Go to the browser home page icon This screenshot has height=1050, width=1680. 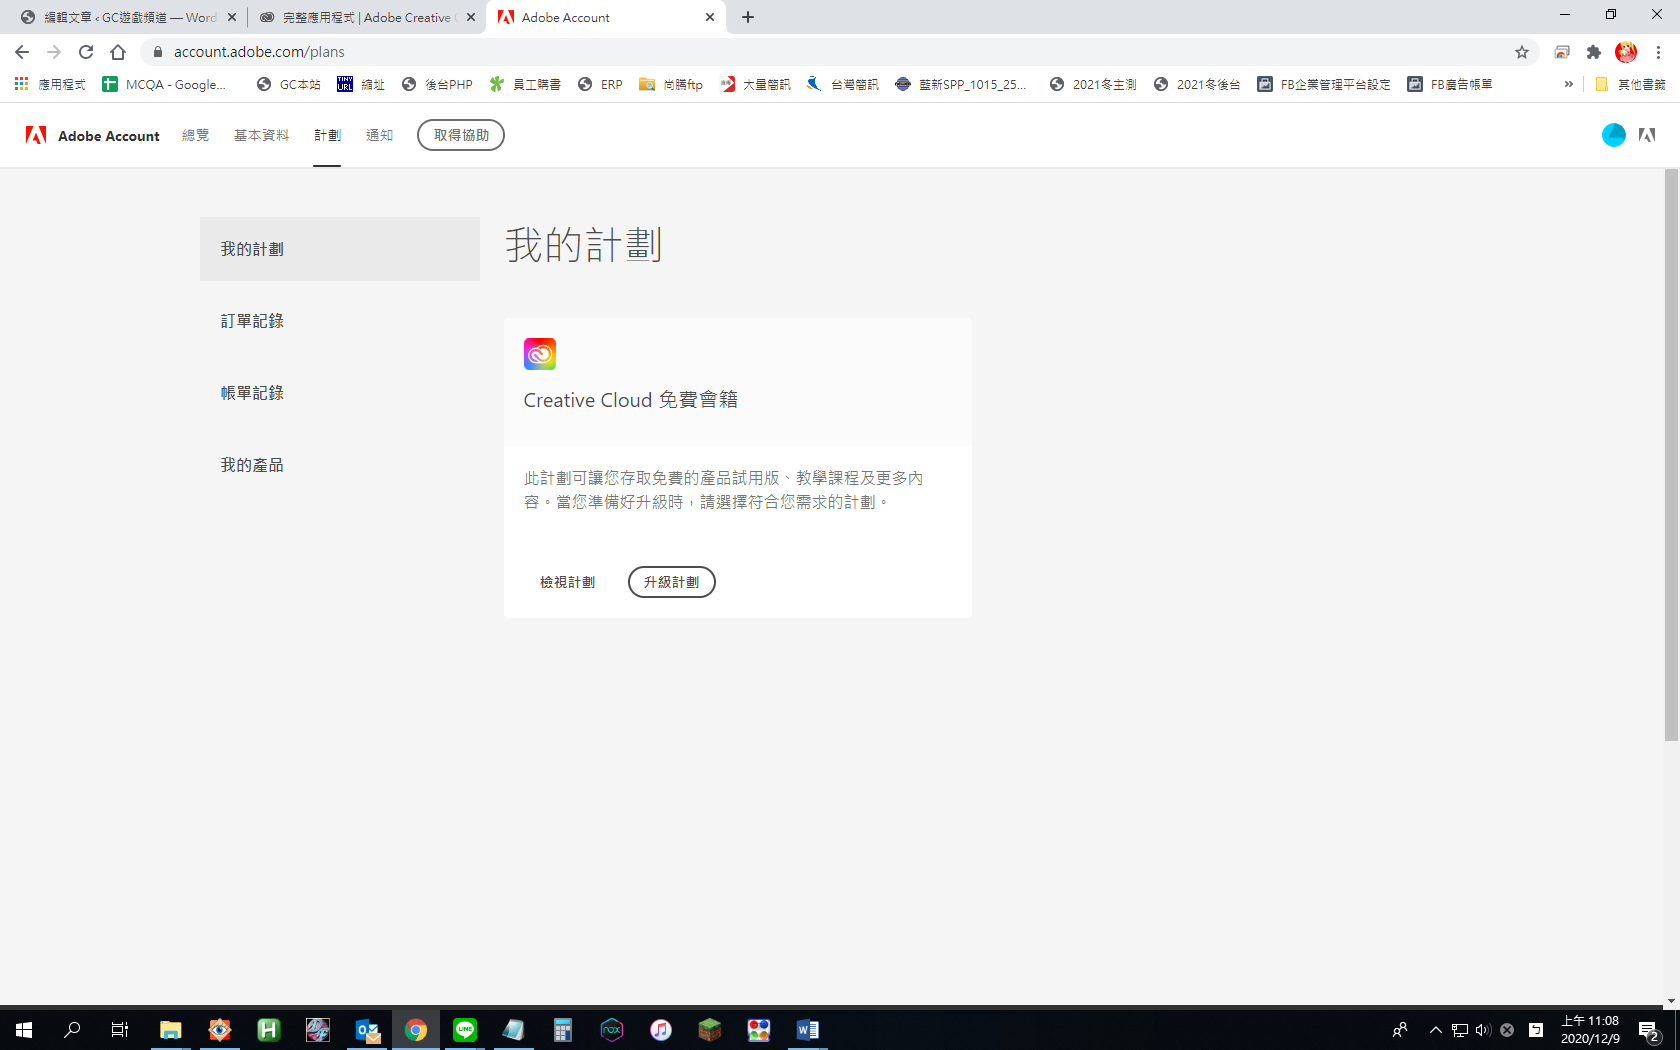point(118,52)
